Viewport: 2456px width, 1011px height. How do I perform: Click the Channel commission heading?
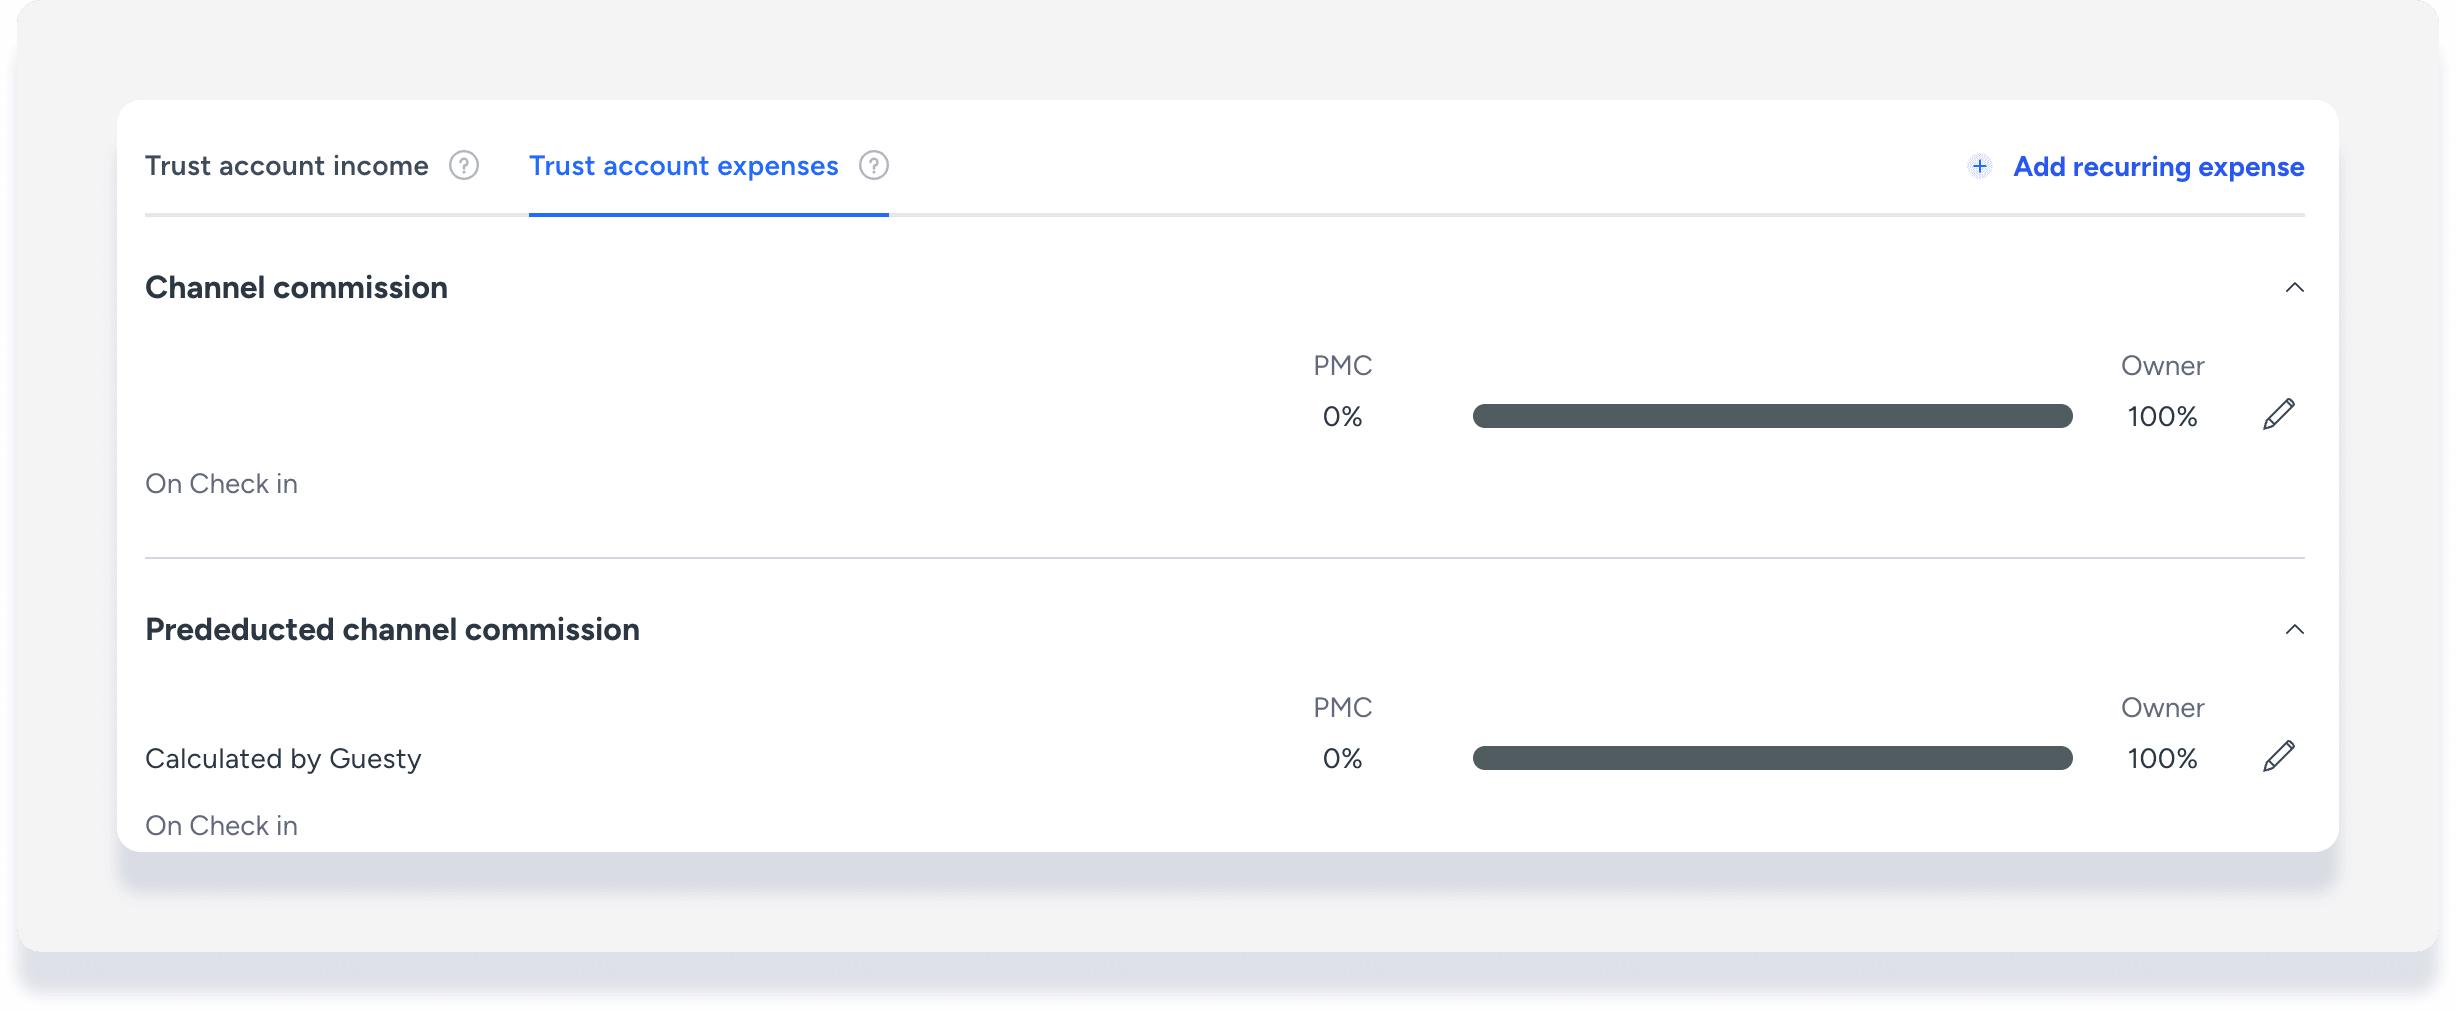click(x=296, y=288)
